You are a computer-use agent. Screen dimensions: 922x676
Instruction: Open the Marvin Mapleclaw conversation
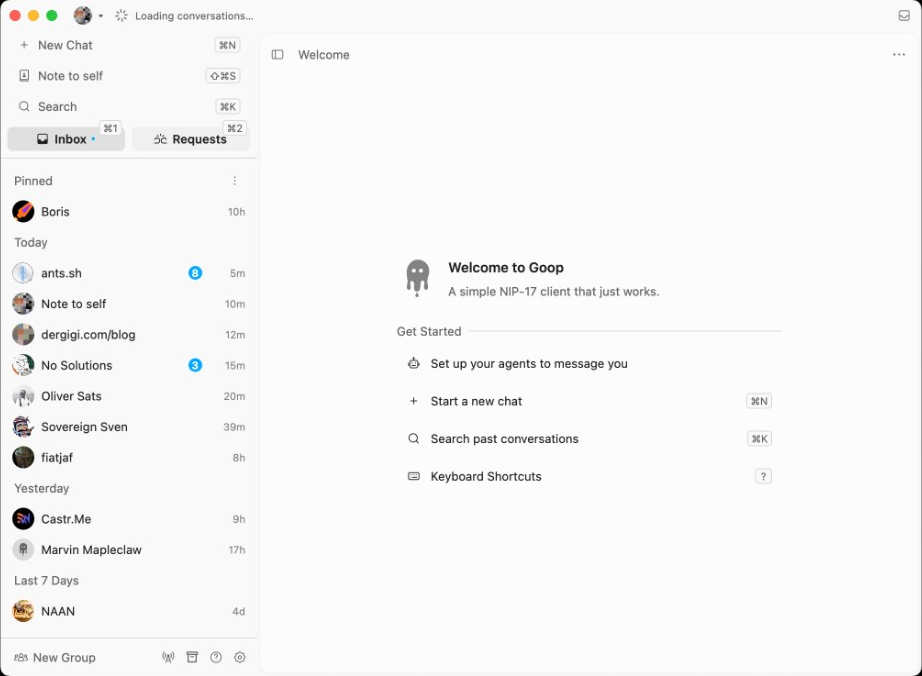click(129, 550)
